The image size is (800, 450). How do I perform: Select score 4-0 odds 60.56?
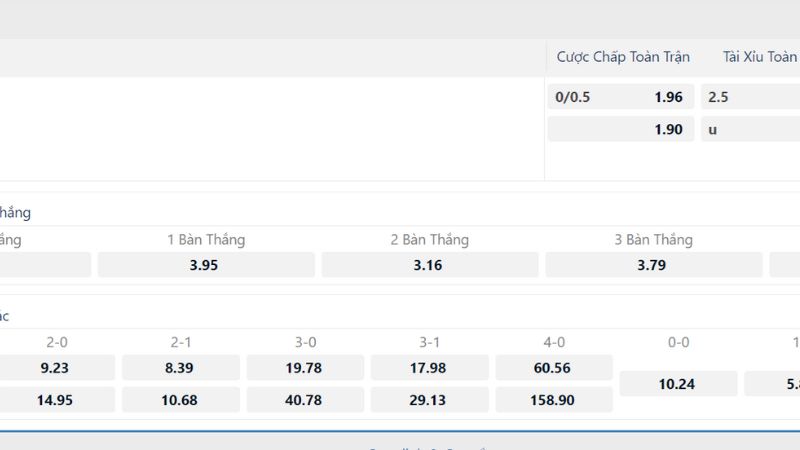click(554, 368)
